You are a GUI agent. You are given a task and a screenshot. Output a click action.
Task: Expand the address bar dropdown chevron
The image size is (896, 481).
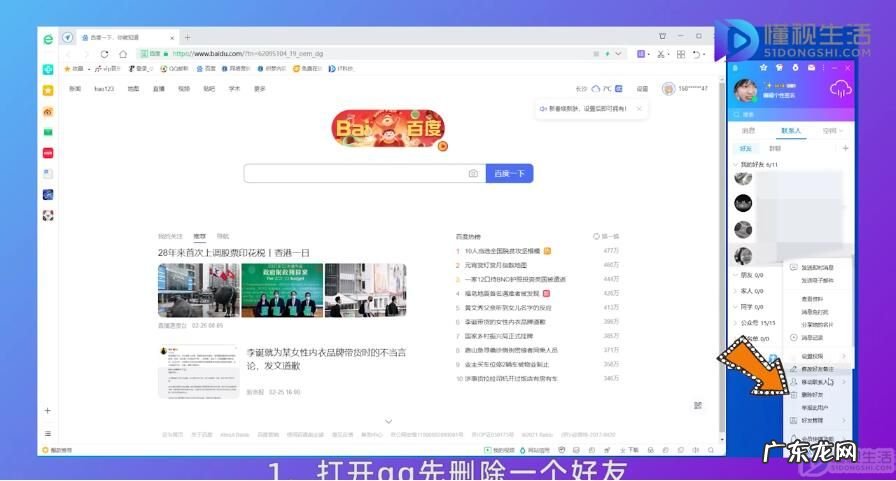coord(618,54)
